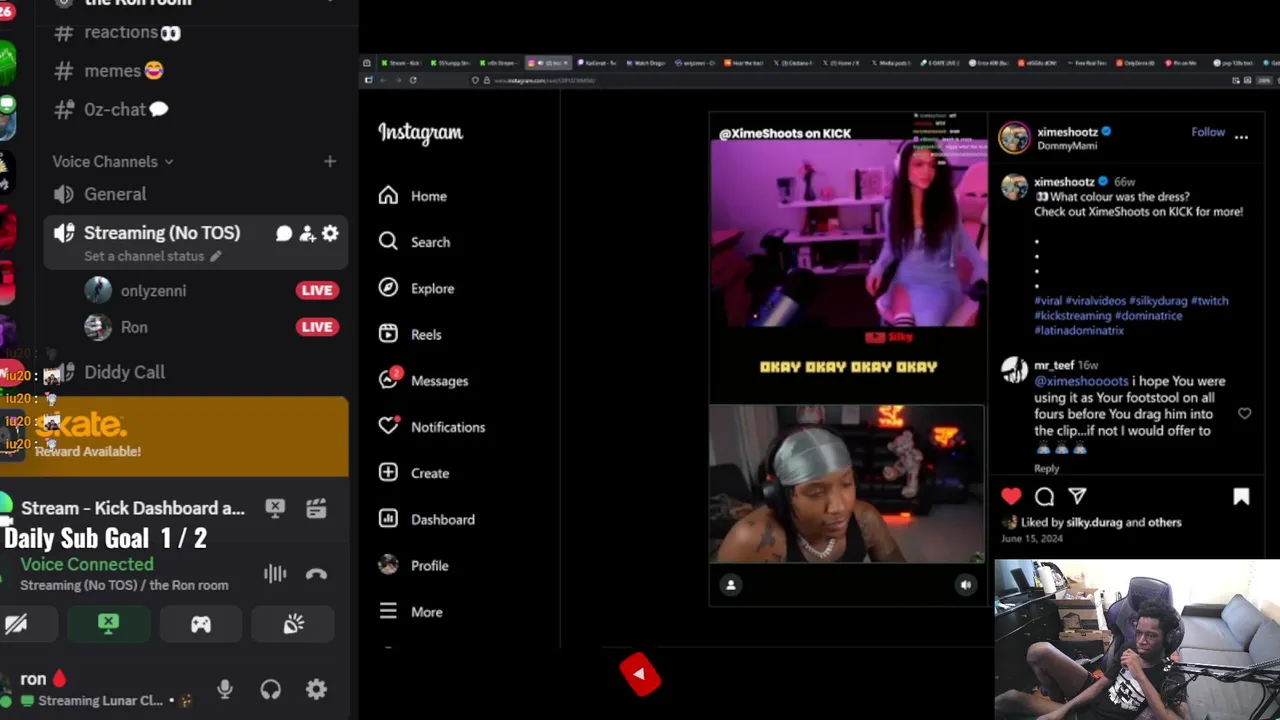The width and height of the screenshot is (1280, 720).
Task: Click the Instagram wordmark logo
Action: (420, 133)
